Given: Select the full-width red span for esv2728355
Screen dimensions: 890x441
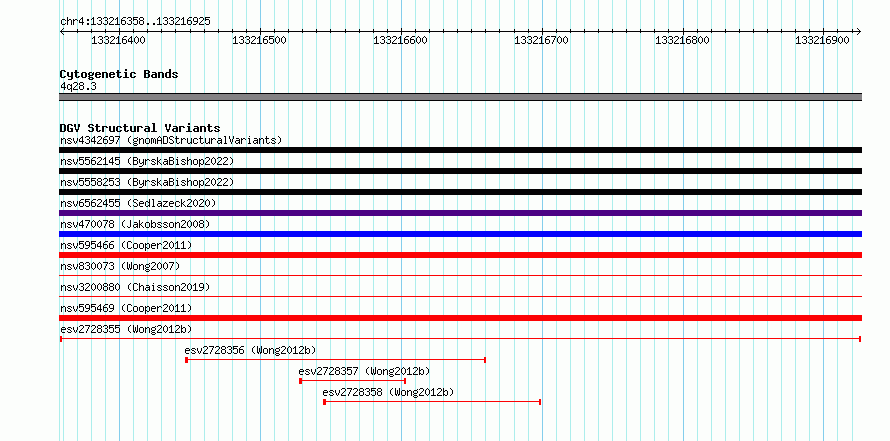Looking at the screenshot, I should (x=460, y=339).
